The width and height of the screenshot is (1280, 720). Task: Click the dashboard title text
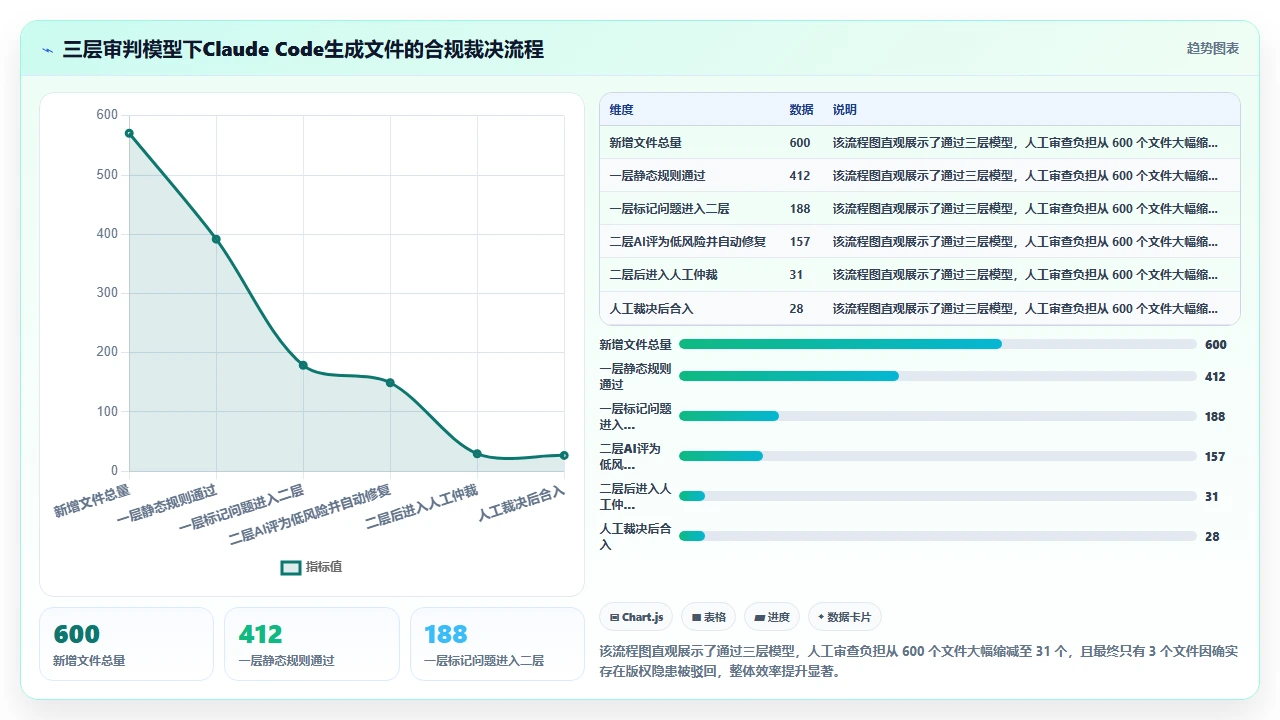pos(303,49)
